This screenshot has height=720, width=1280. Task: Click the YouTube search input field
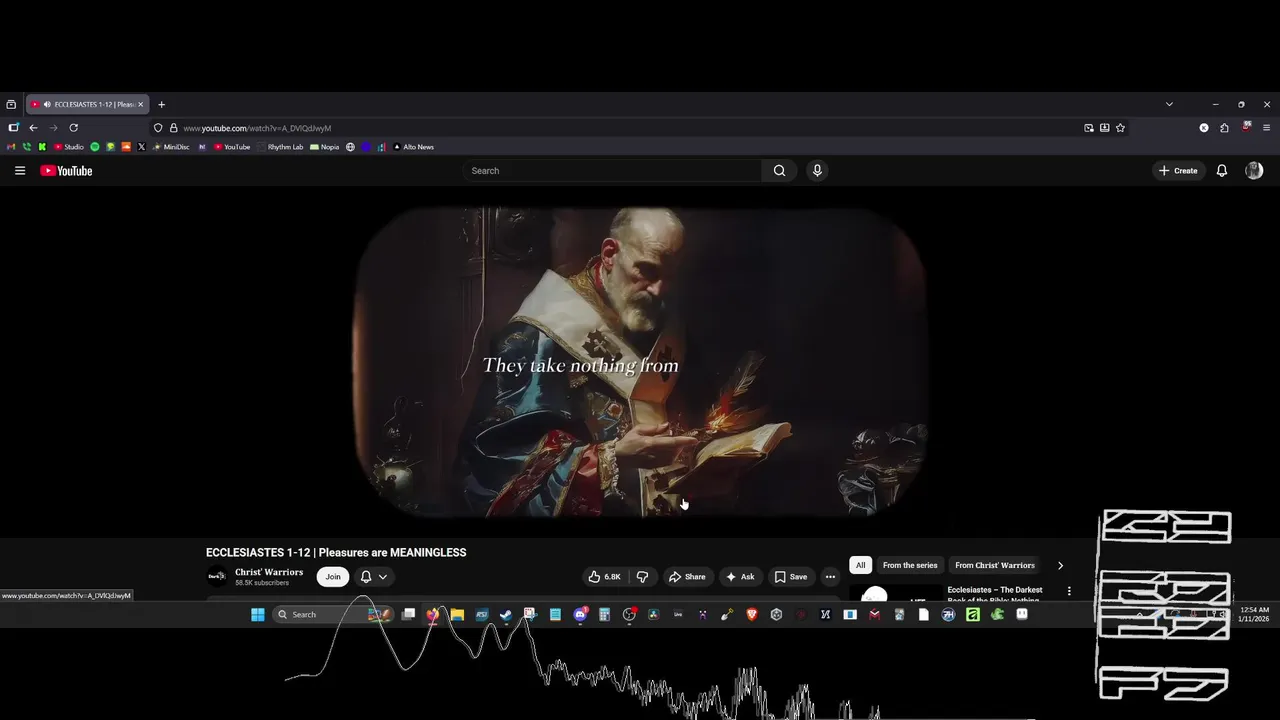[x=612, y=171]
